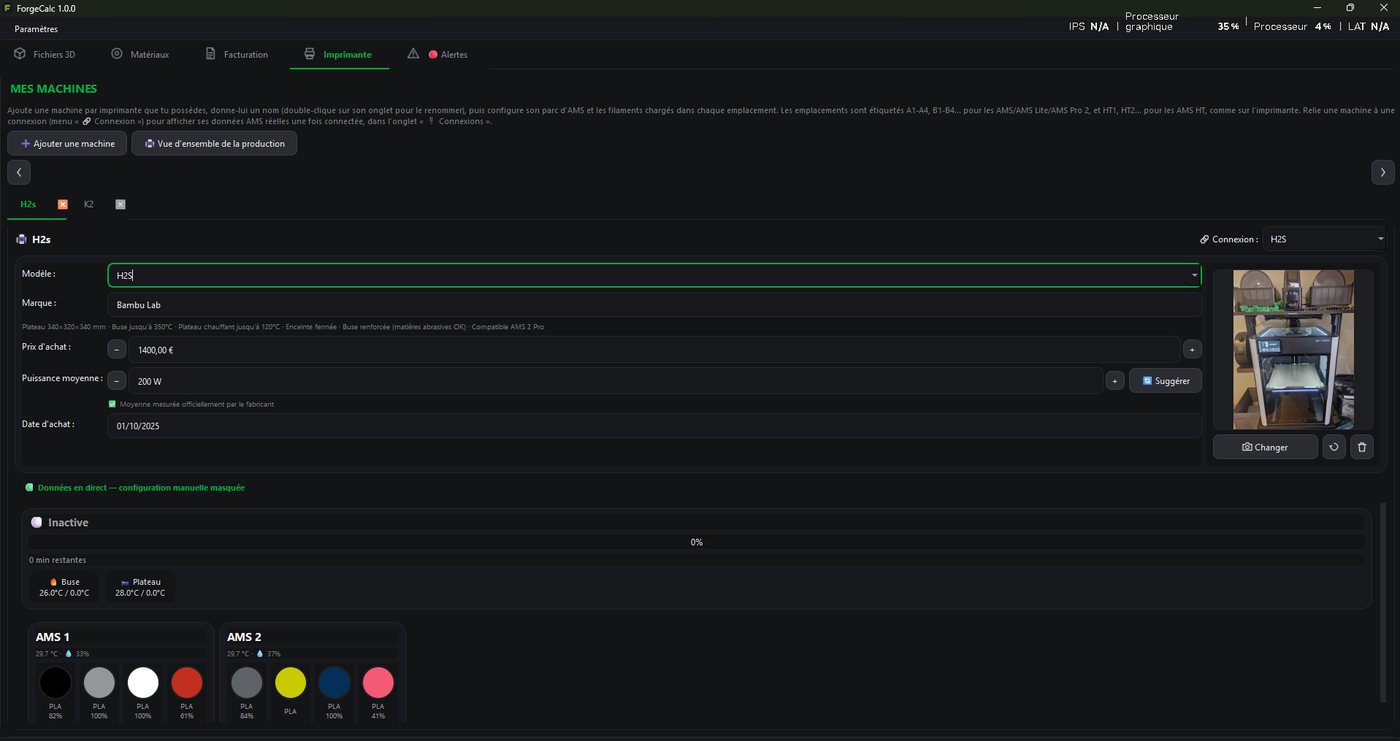Click the AMS 2 humidity 37% reading
1400x741 pixels.
(267, 654)
